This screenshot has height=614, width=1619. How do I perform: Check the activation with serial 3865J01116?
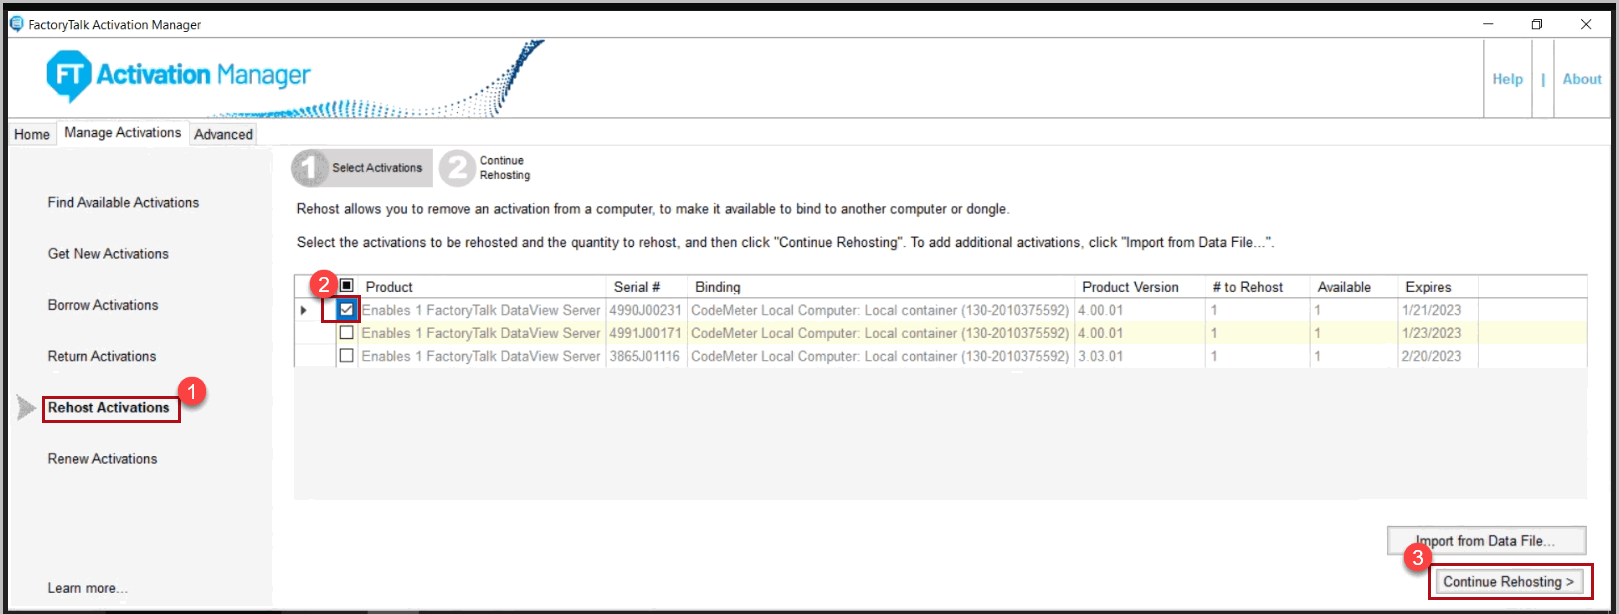pos(346,356)
